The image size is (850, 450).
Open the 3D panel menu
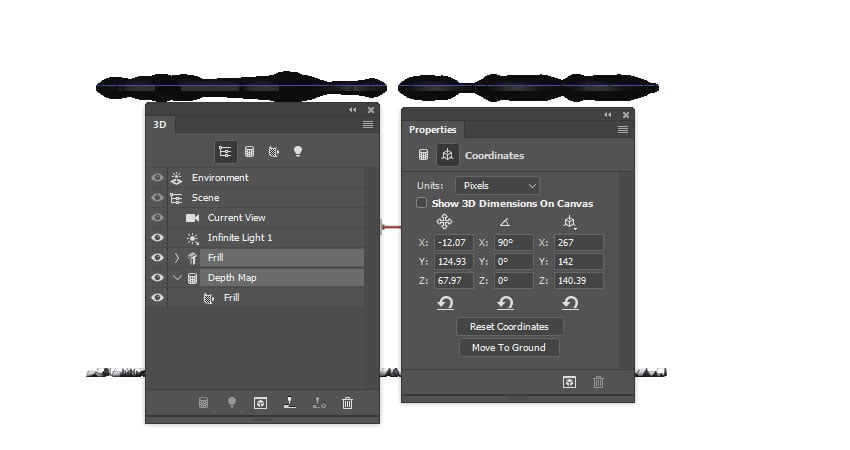[368, 125]
